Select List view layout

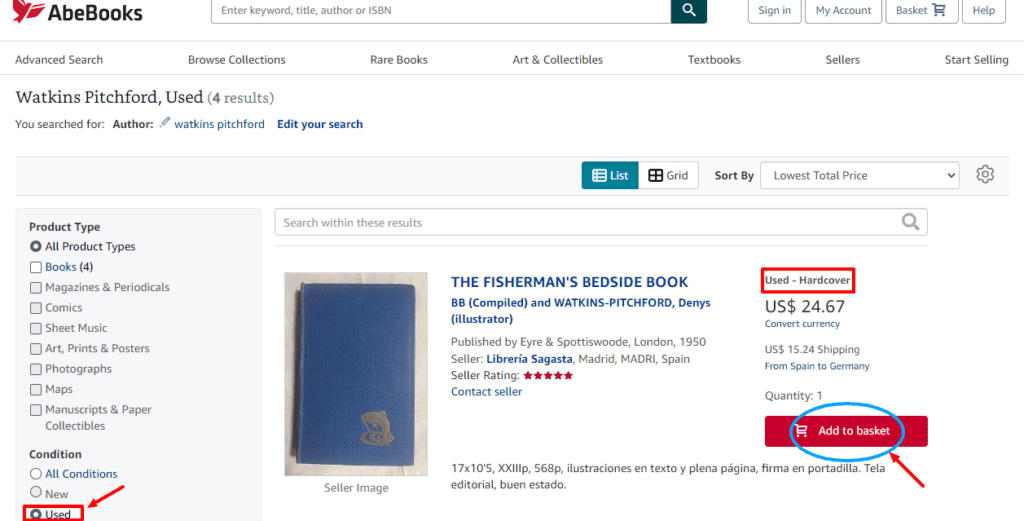610,176
